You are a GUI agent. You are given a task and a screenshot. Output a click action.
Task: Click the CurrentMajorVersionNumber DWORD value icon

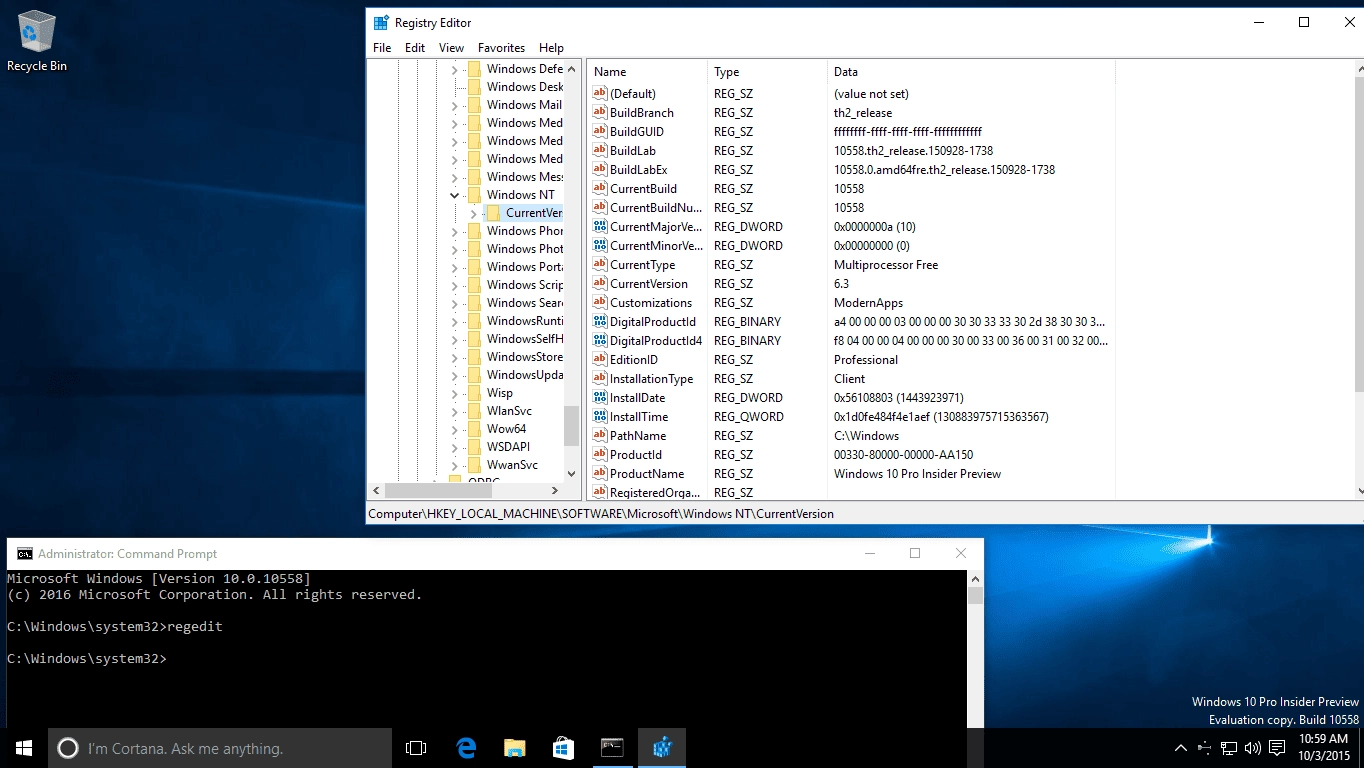click(600, 227)
